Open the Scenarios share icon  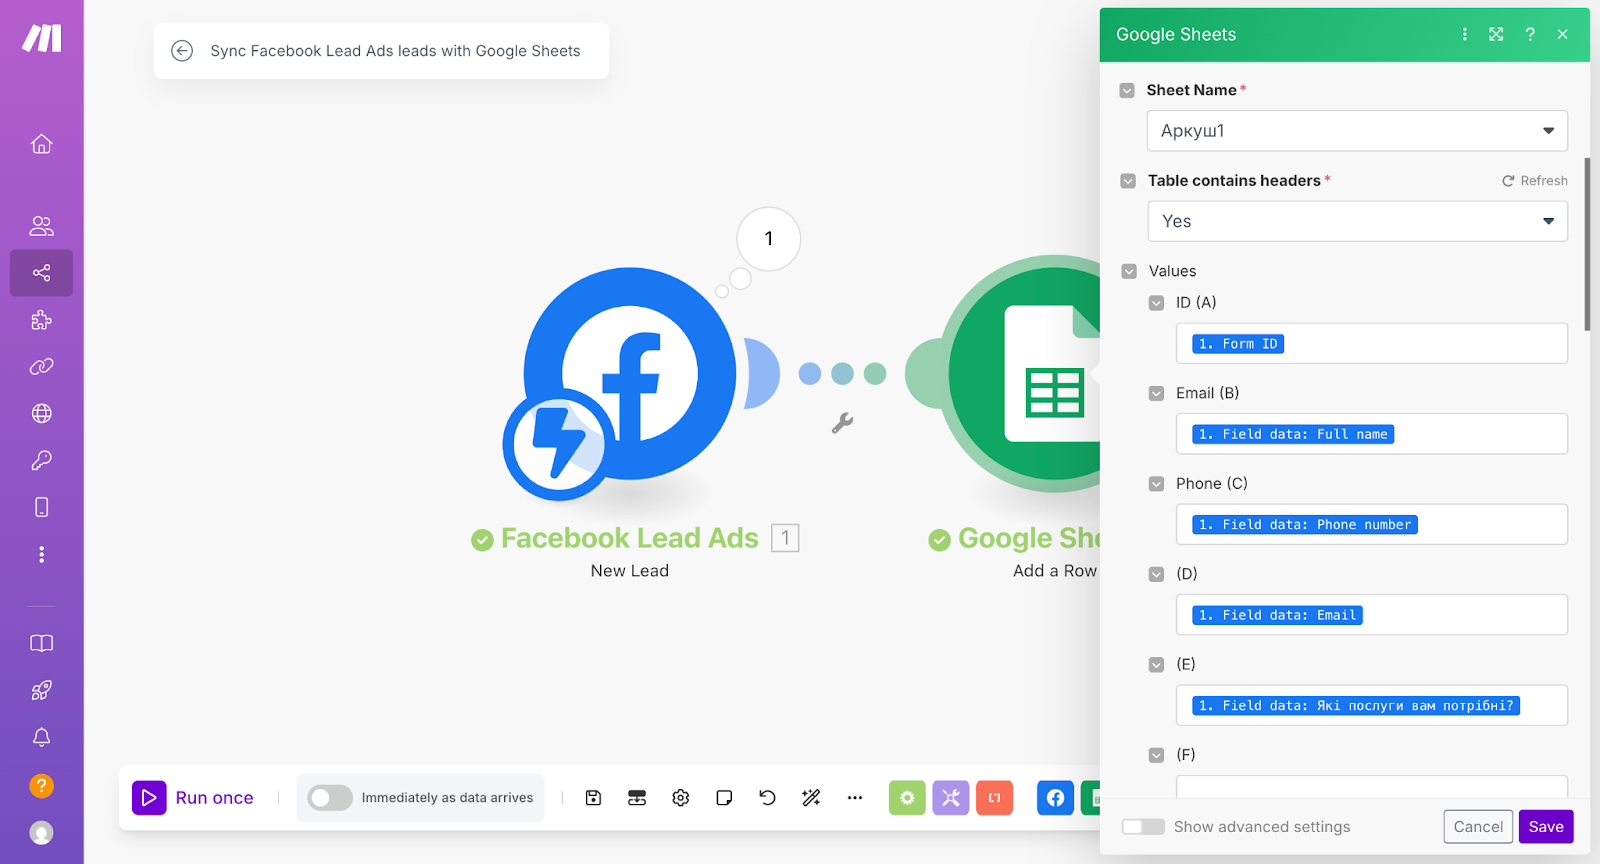(41, 273)
